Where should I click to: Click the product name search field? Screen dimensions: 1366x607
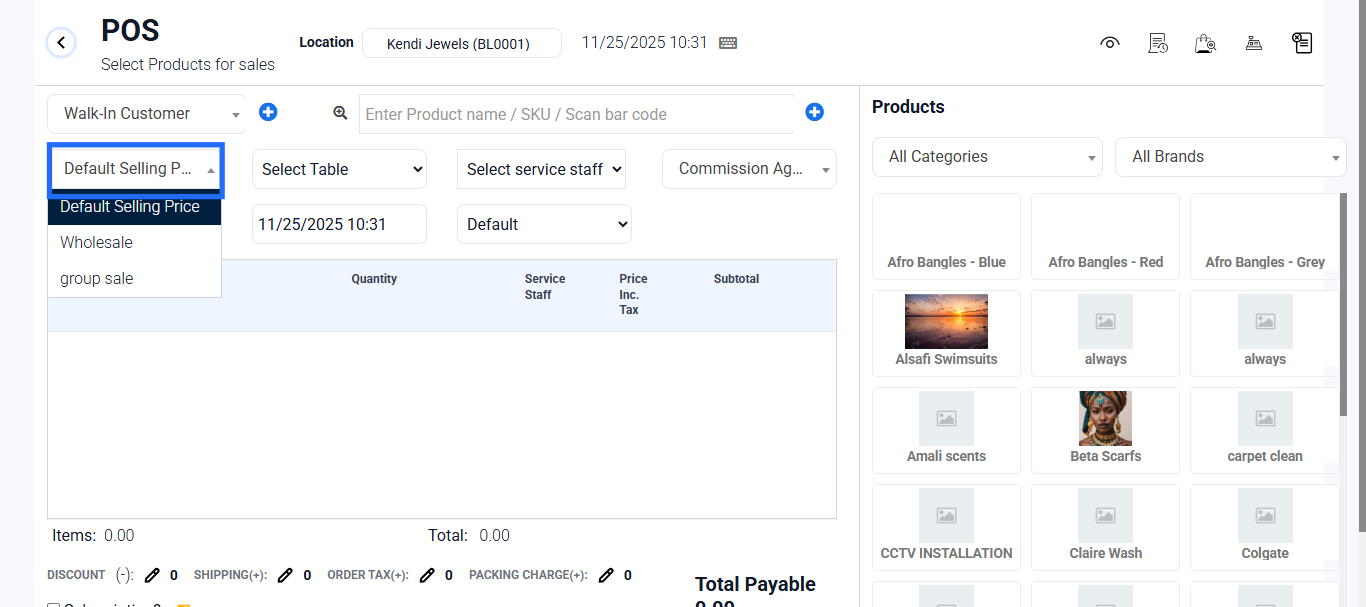576,114
